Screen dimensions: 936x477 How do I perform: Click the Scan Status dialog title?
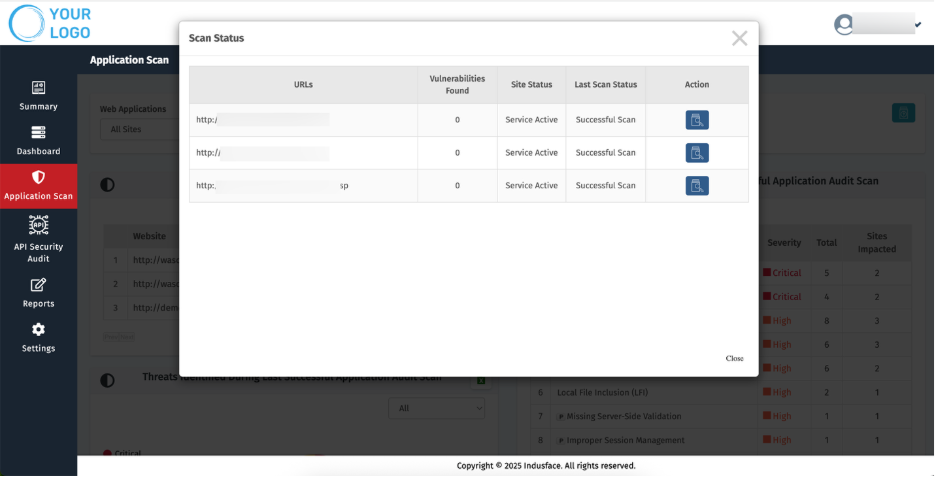coord(216,38)
